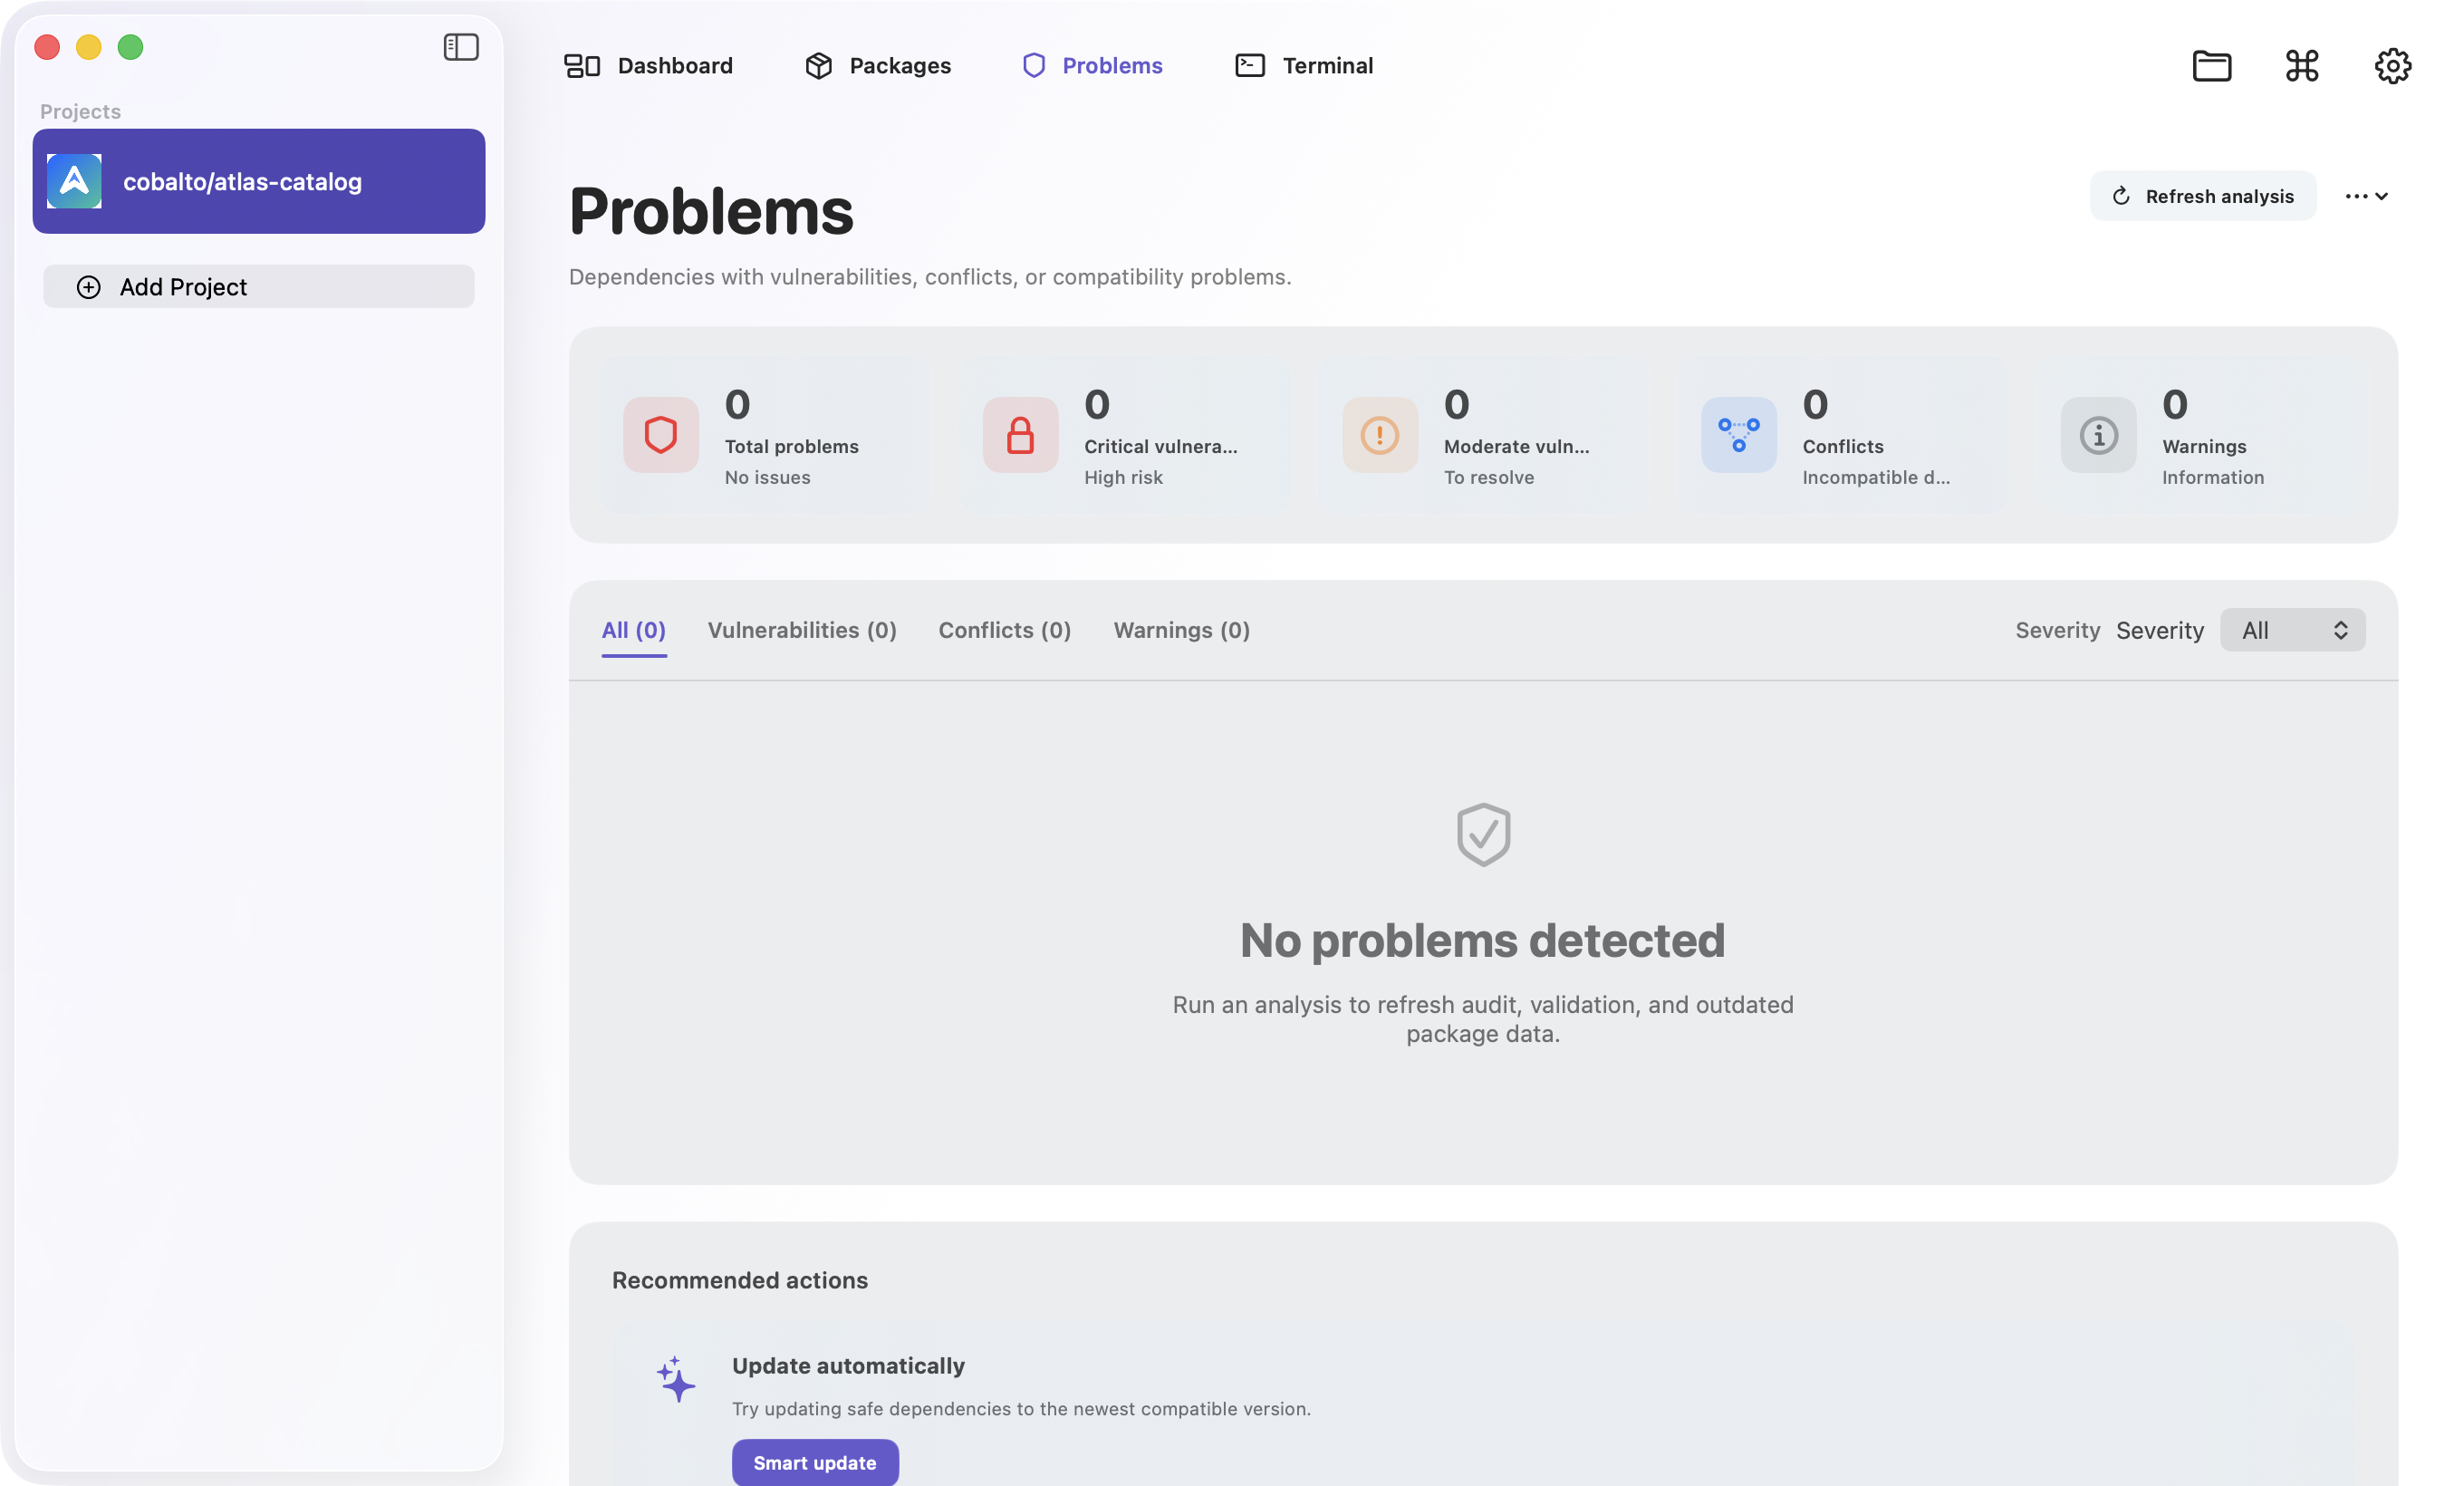Click the Terminal prompt icon

click(1249, 66)
